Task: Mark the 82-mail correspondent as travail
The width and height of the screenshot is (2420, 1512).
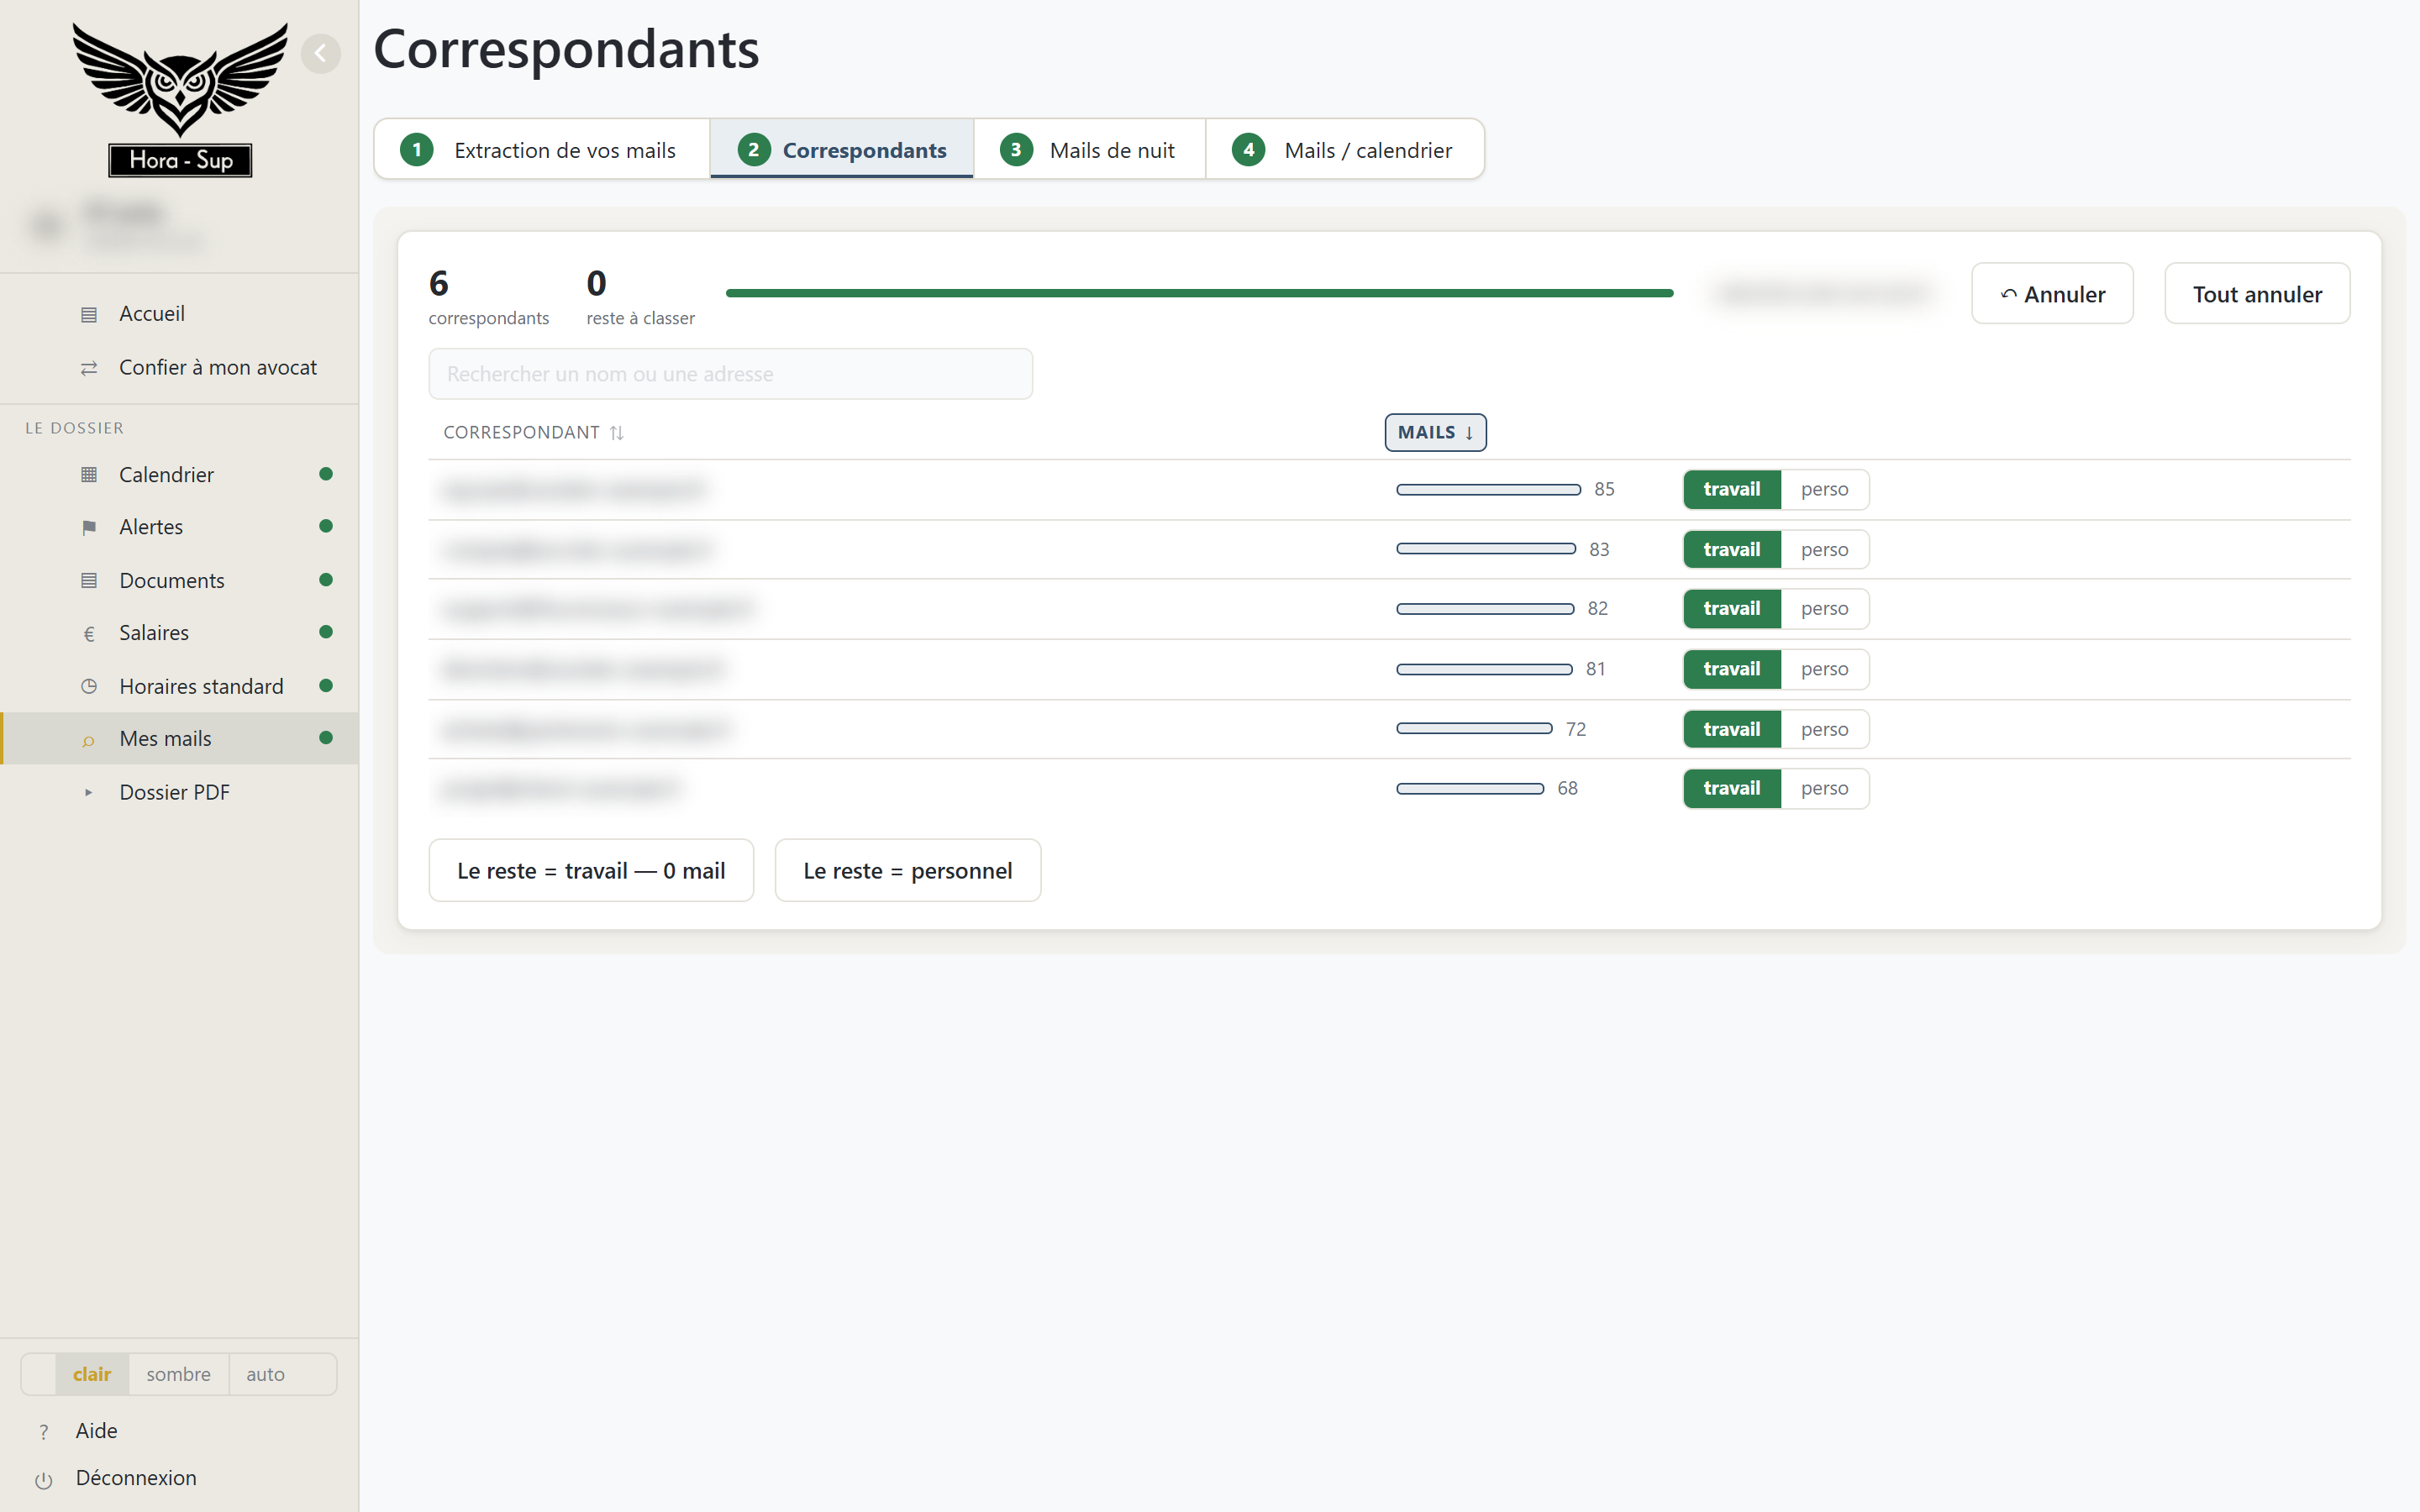Action: tap(1731, 609)
